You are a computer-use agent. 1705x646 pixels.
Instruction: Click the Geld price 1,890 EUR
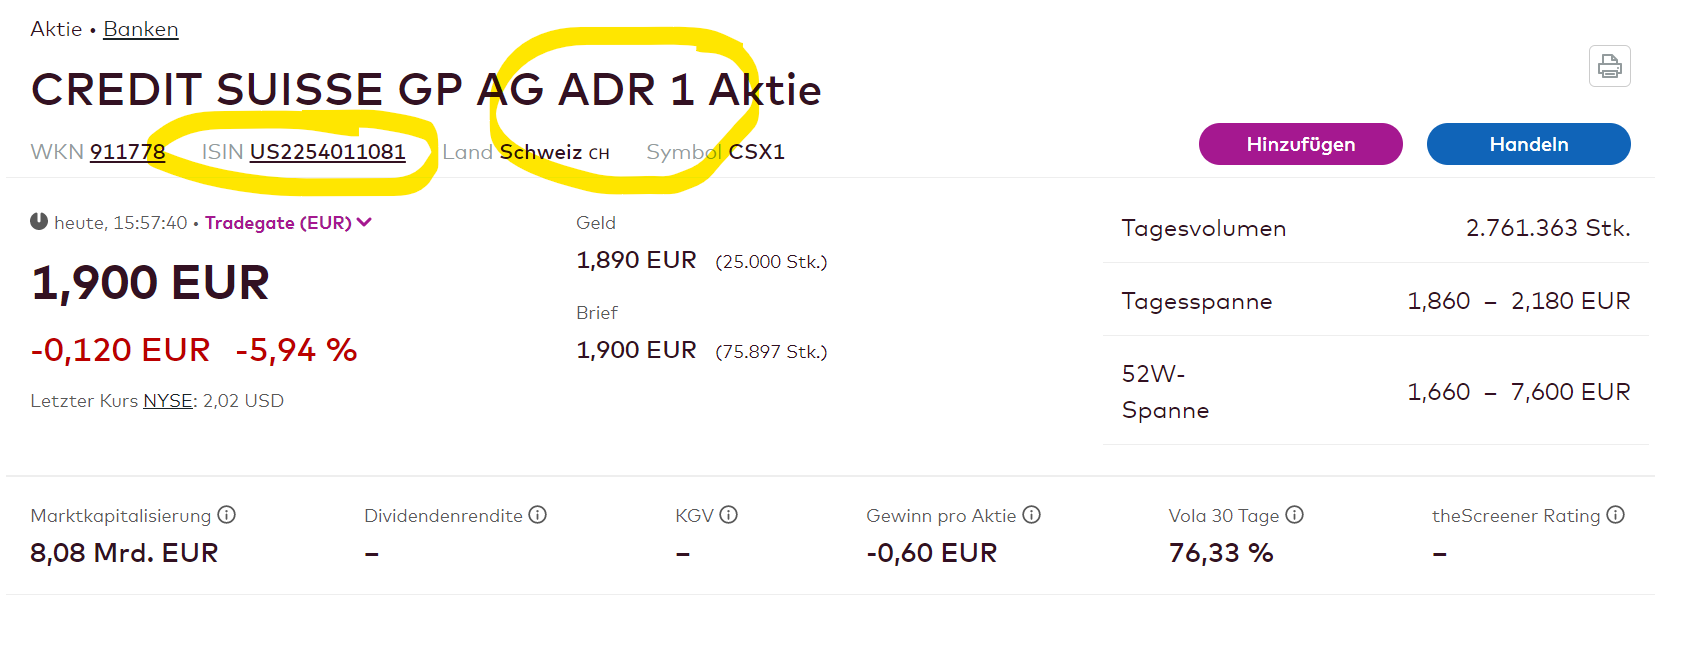pos(636,260)
